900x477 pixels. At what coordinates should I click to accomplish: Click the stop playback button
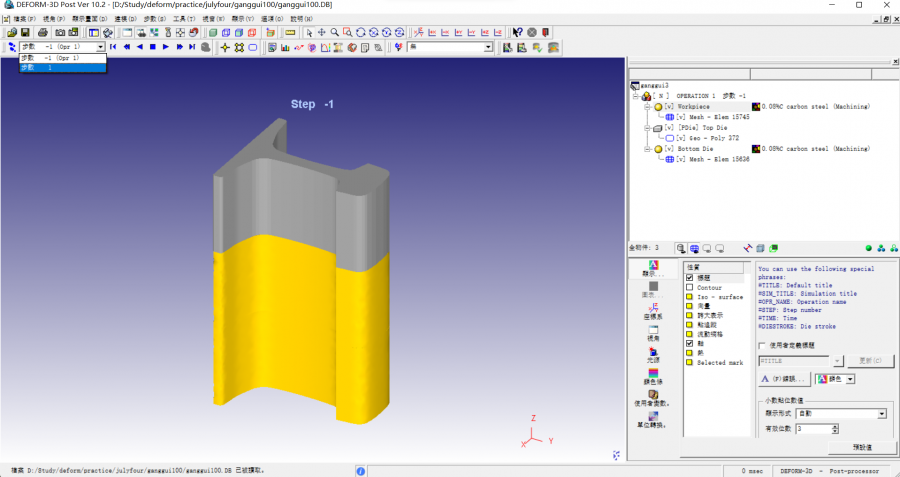tap(153, 47)
